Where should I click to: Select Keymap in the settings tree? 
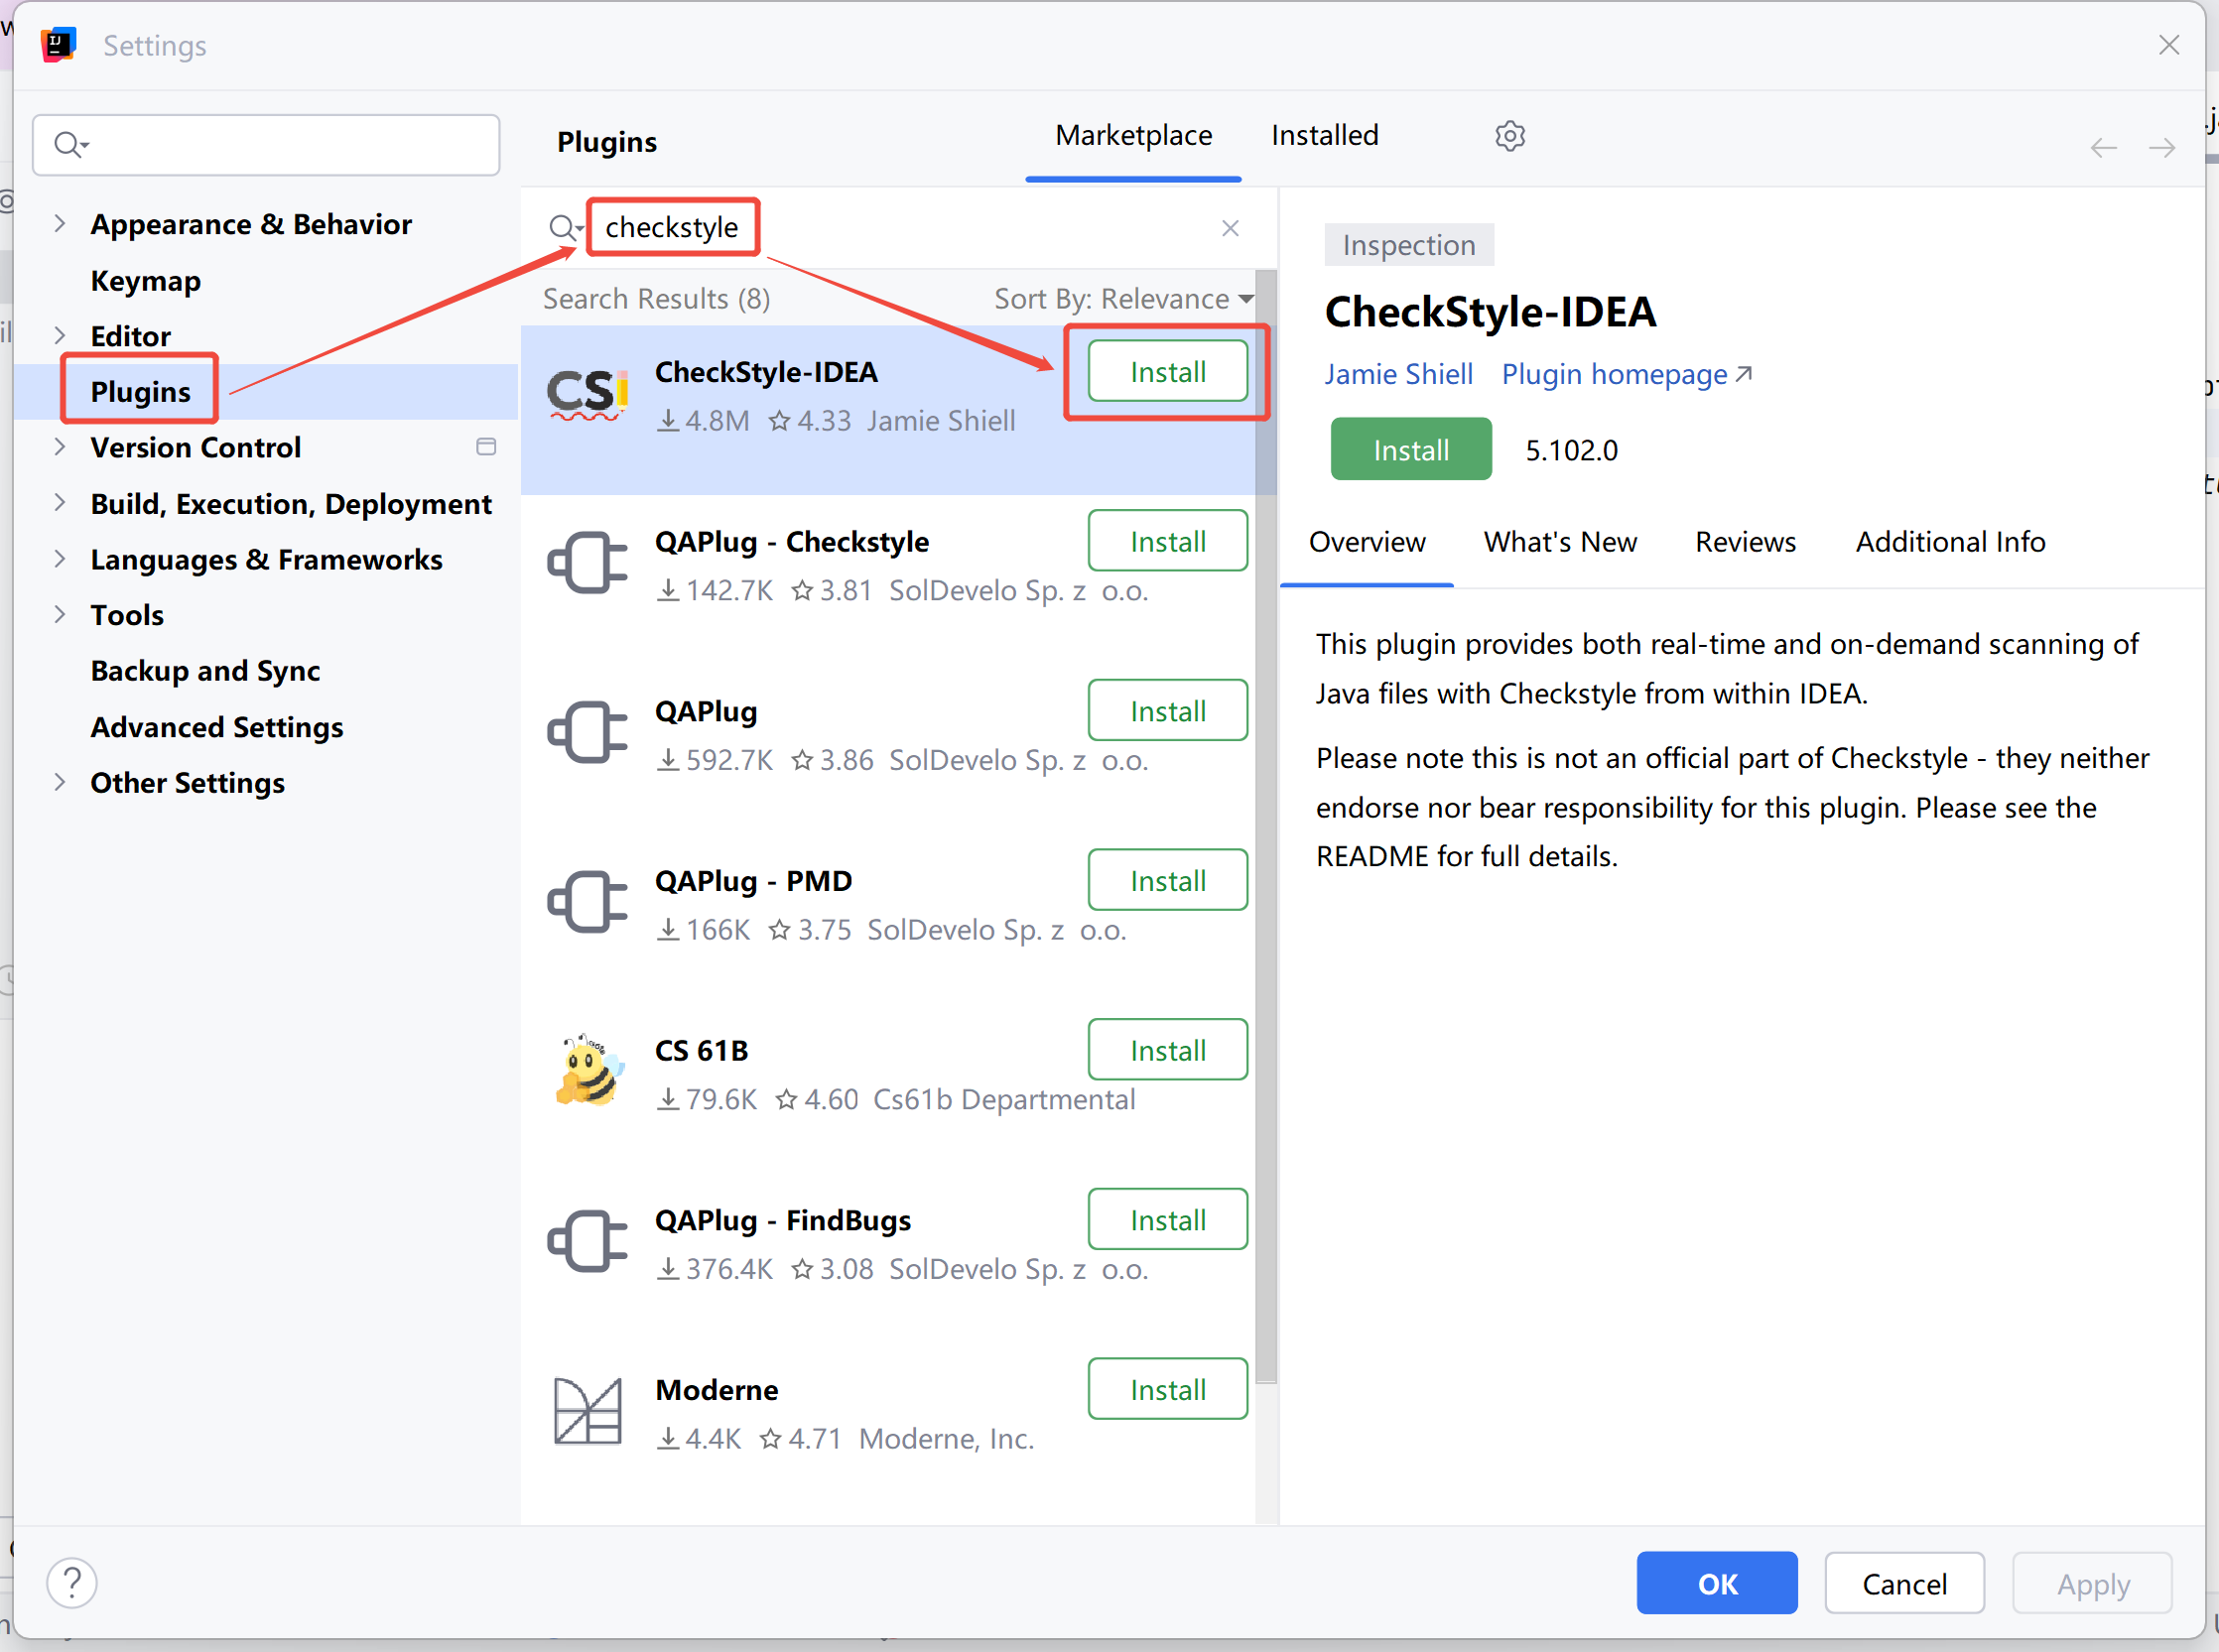(146, 281)
